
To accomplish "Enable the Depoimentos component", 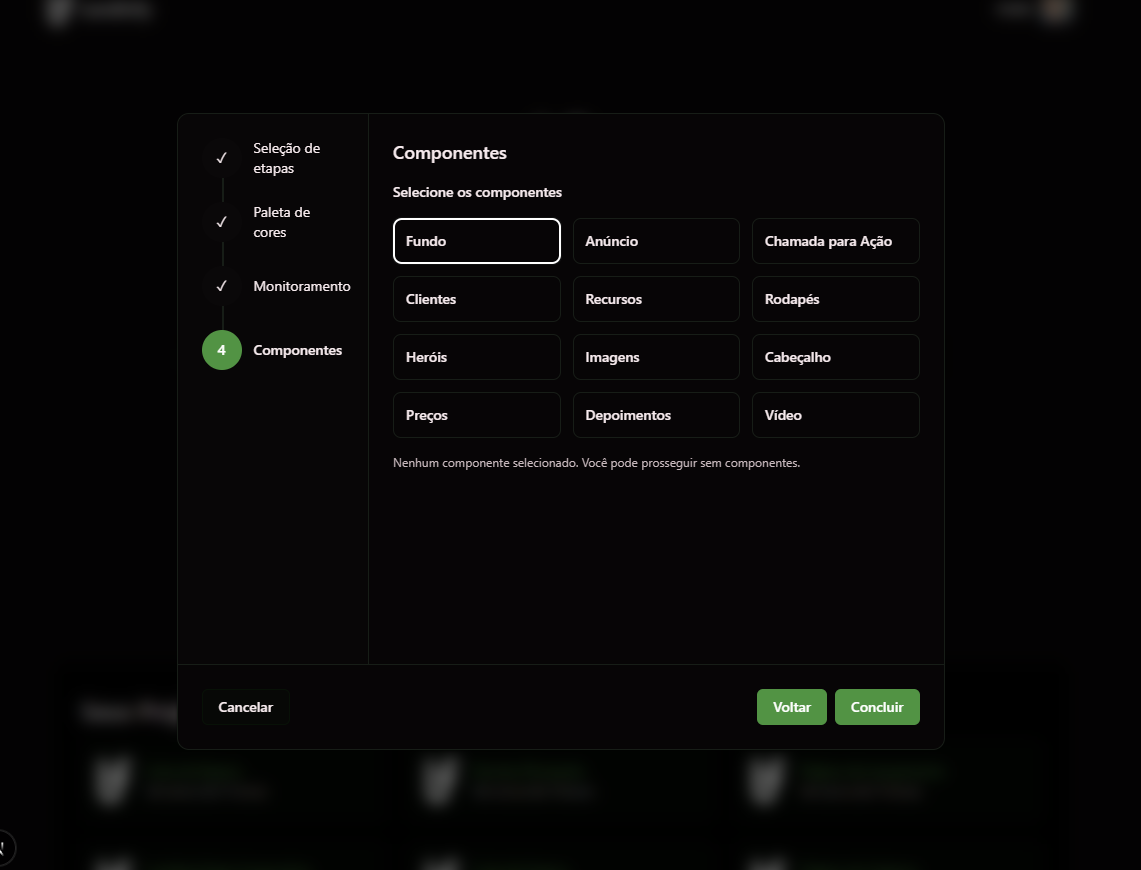I will pyautogui.click(x=656, y=415).
